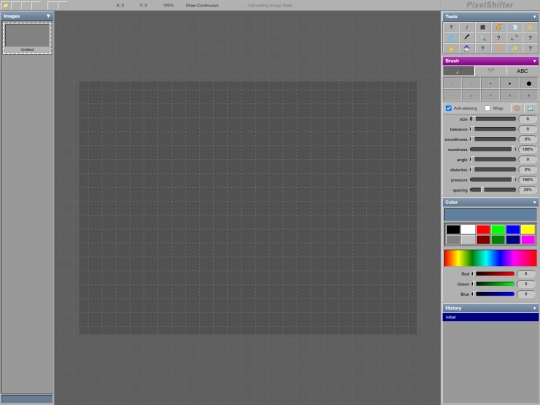Switch to the ABC text tab
This screenshot has width=540, height=405.
point(522,71)
